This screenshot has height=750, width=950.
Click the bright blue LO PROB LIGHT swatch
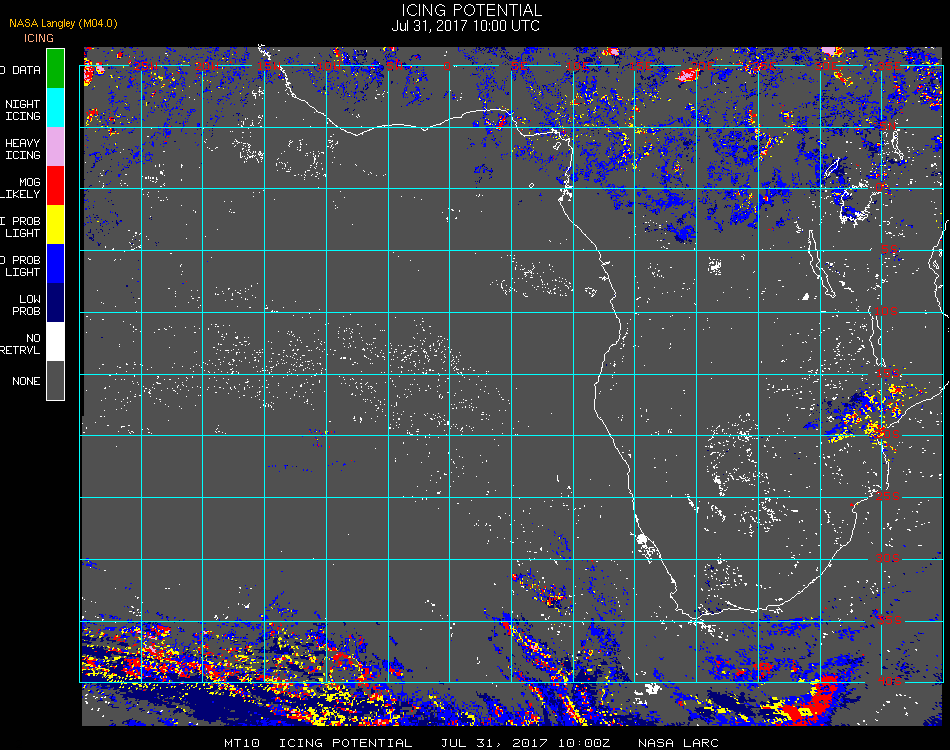coord(55,264)
